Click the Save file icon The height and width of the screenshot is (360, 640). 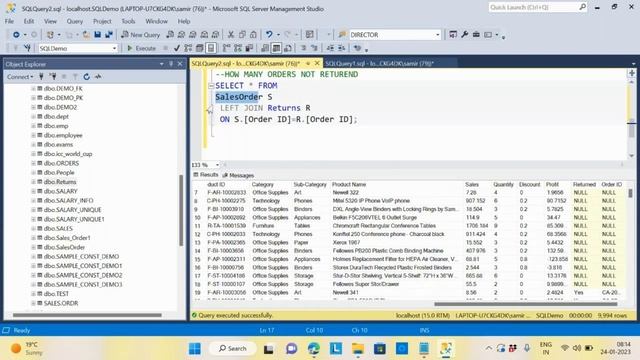point(98,35)
